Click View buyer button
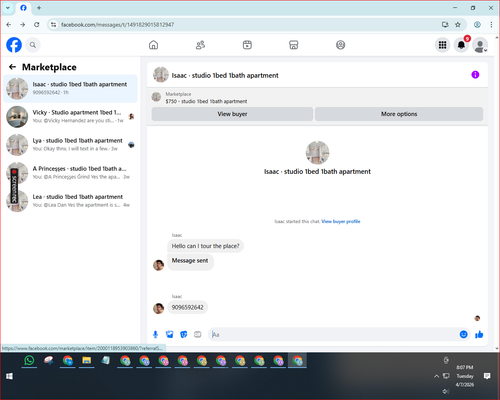500x400 pixels. pyautogui.click(x=232, y=114)
